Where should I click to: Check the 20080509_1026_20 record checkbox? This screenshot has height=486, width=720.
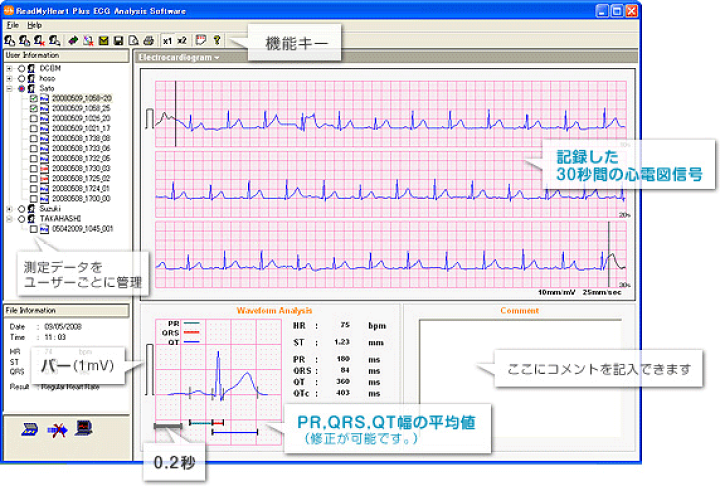(x=34, y=119)
